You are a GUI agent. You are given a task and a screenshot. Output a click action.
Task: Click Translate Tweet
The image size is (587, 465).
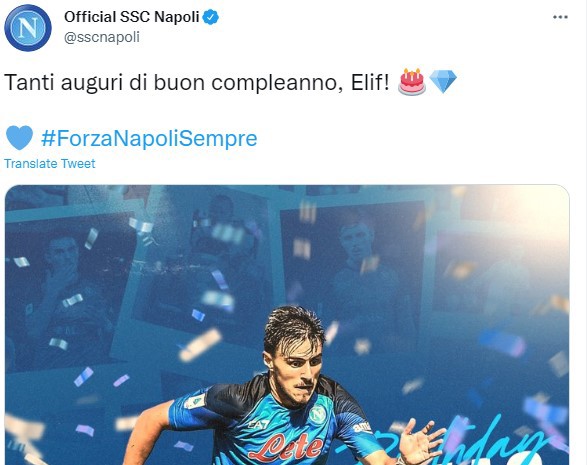[x=50, y=164]
